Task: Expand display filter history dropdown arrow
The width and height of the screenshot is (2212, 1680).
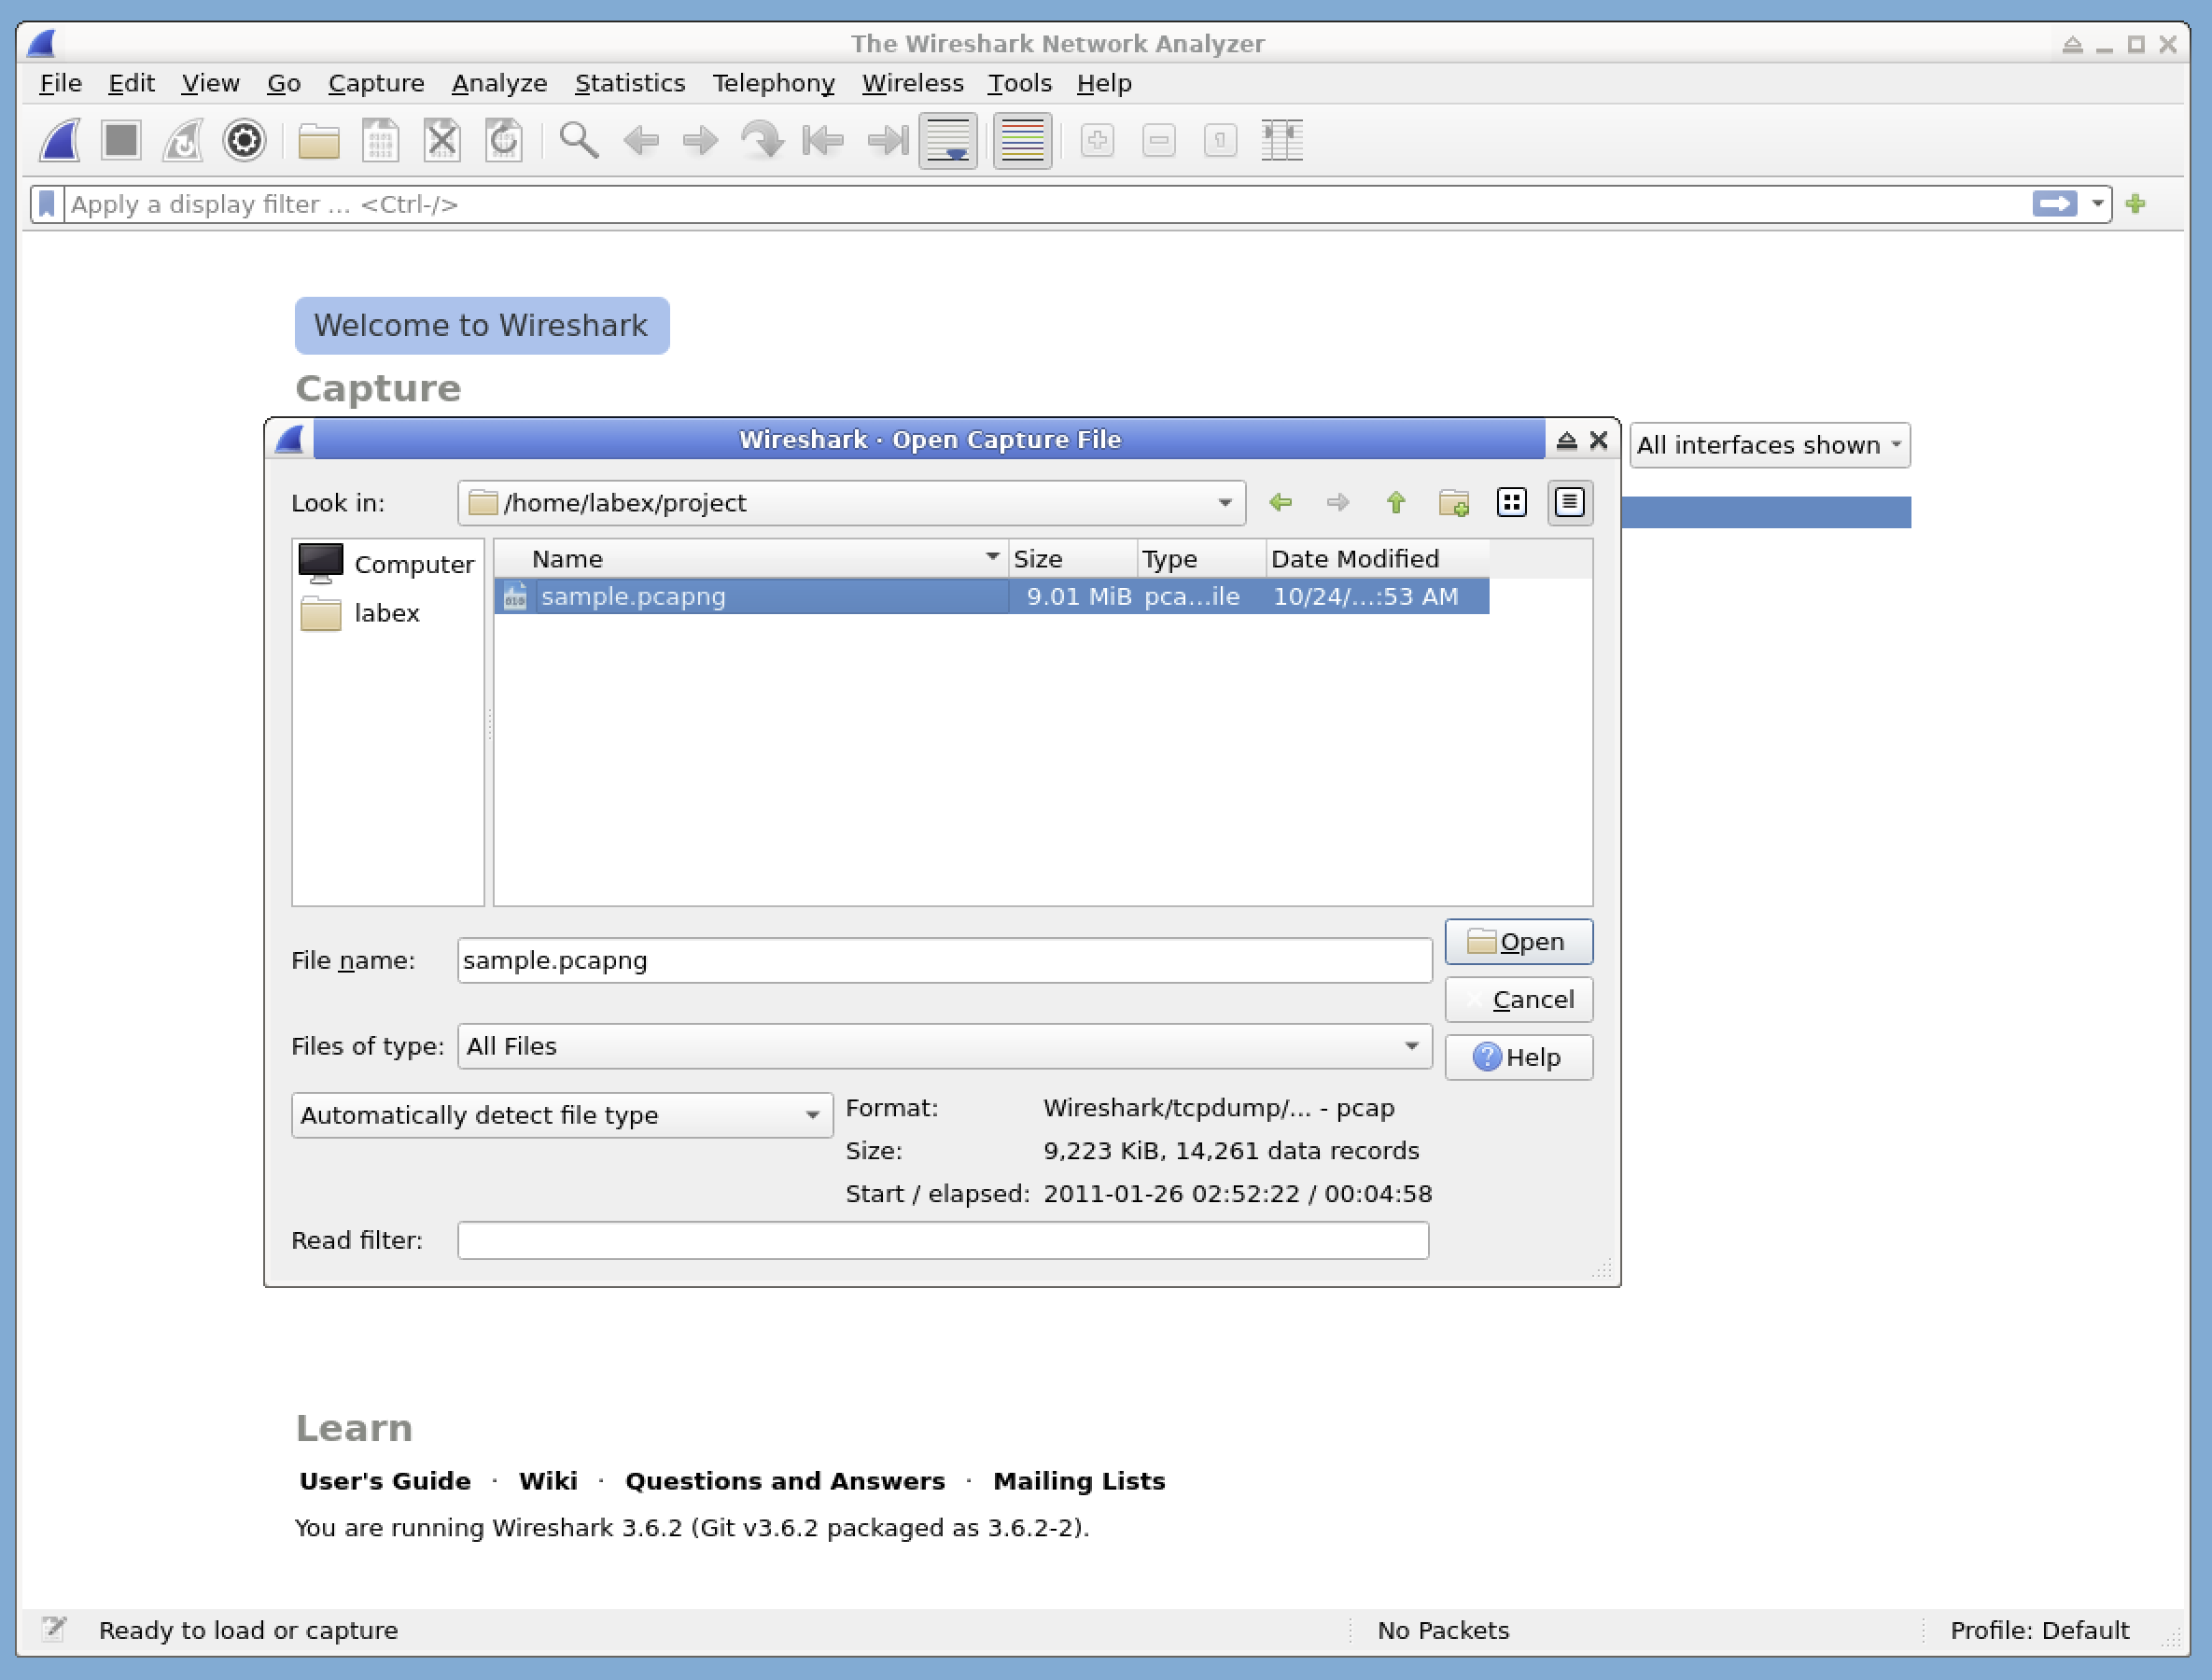Action: pyautogui.click(x=2097, y=204)
